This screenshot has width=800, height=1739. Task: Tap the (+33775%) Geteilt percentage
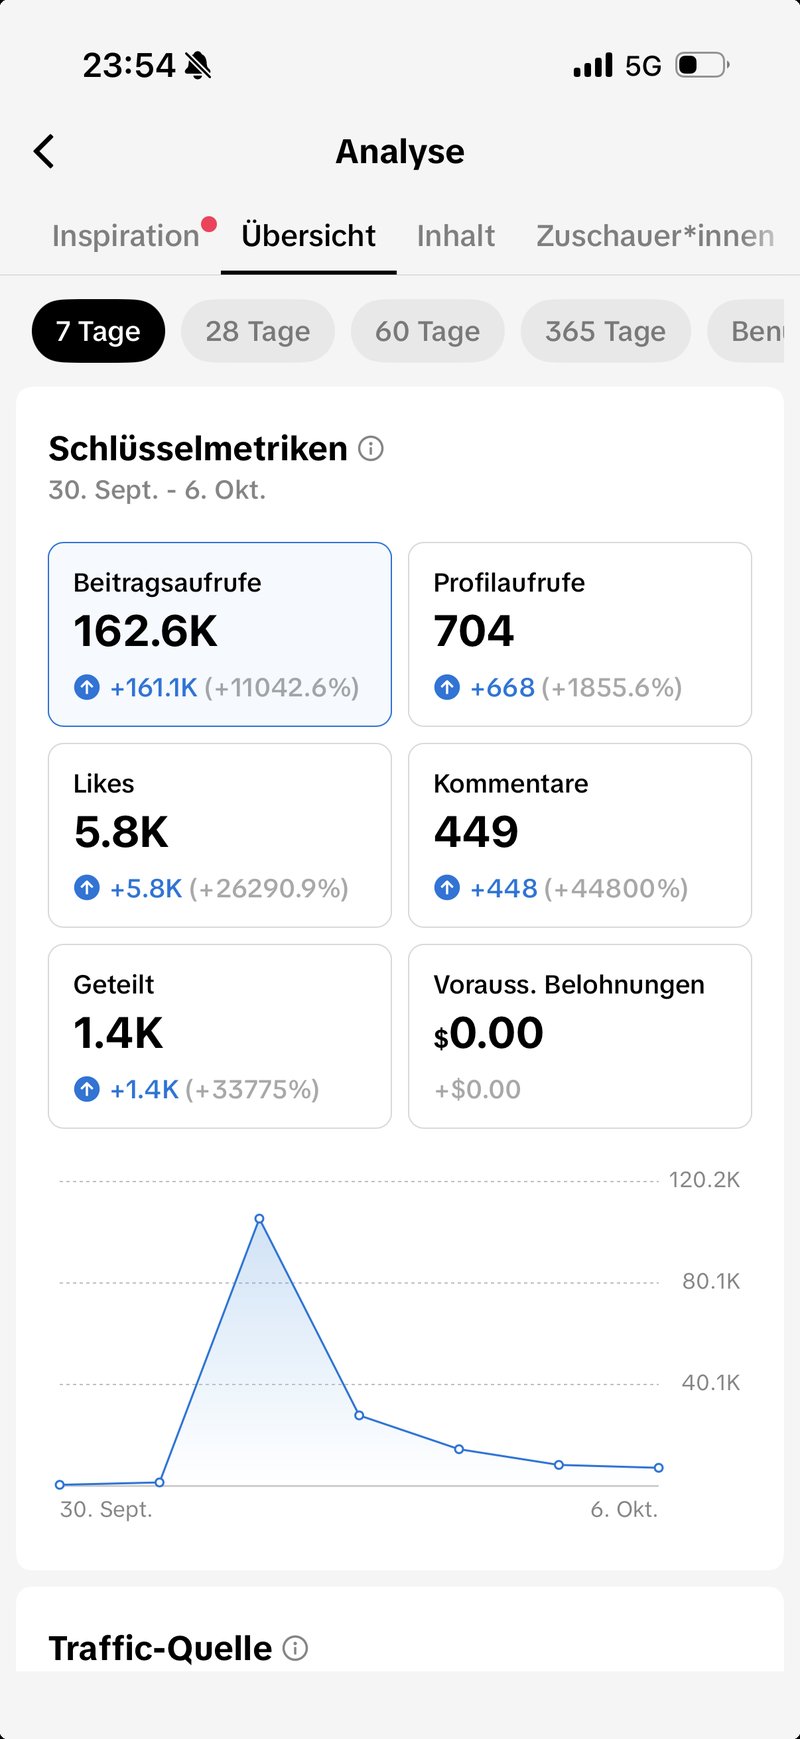pyautogui.click(x=252, y=1090)
